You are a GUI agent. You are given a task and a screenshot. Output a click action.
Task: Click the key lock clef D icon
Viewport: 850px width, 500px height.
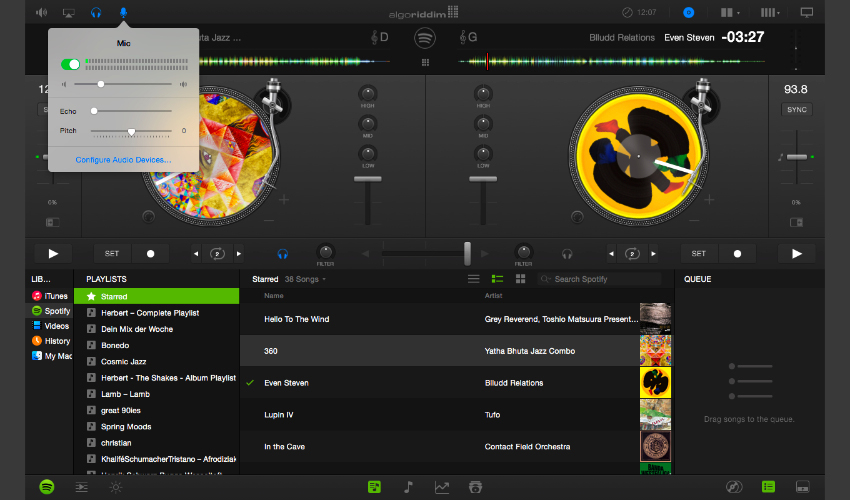tap(379, 37)
